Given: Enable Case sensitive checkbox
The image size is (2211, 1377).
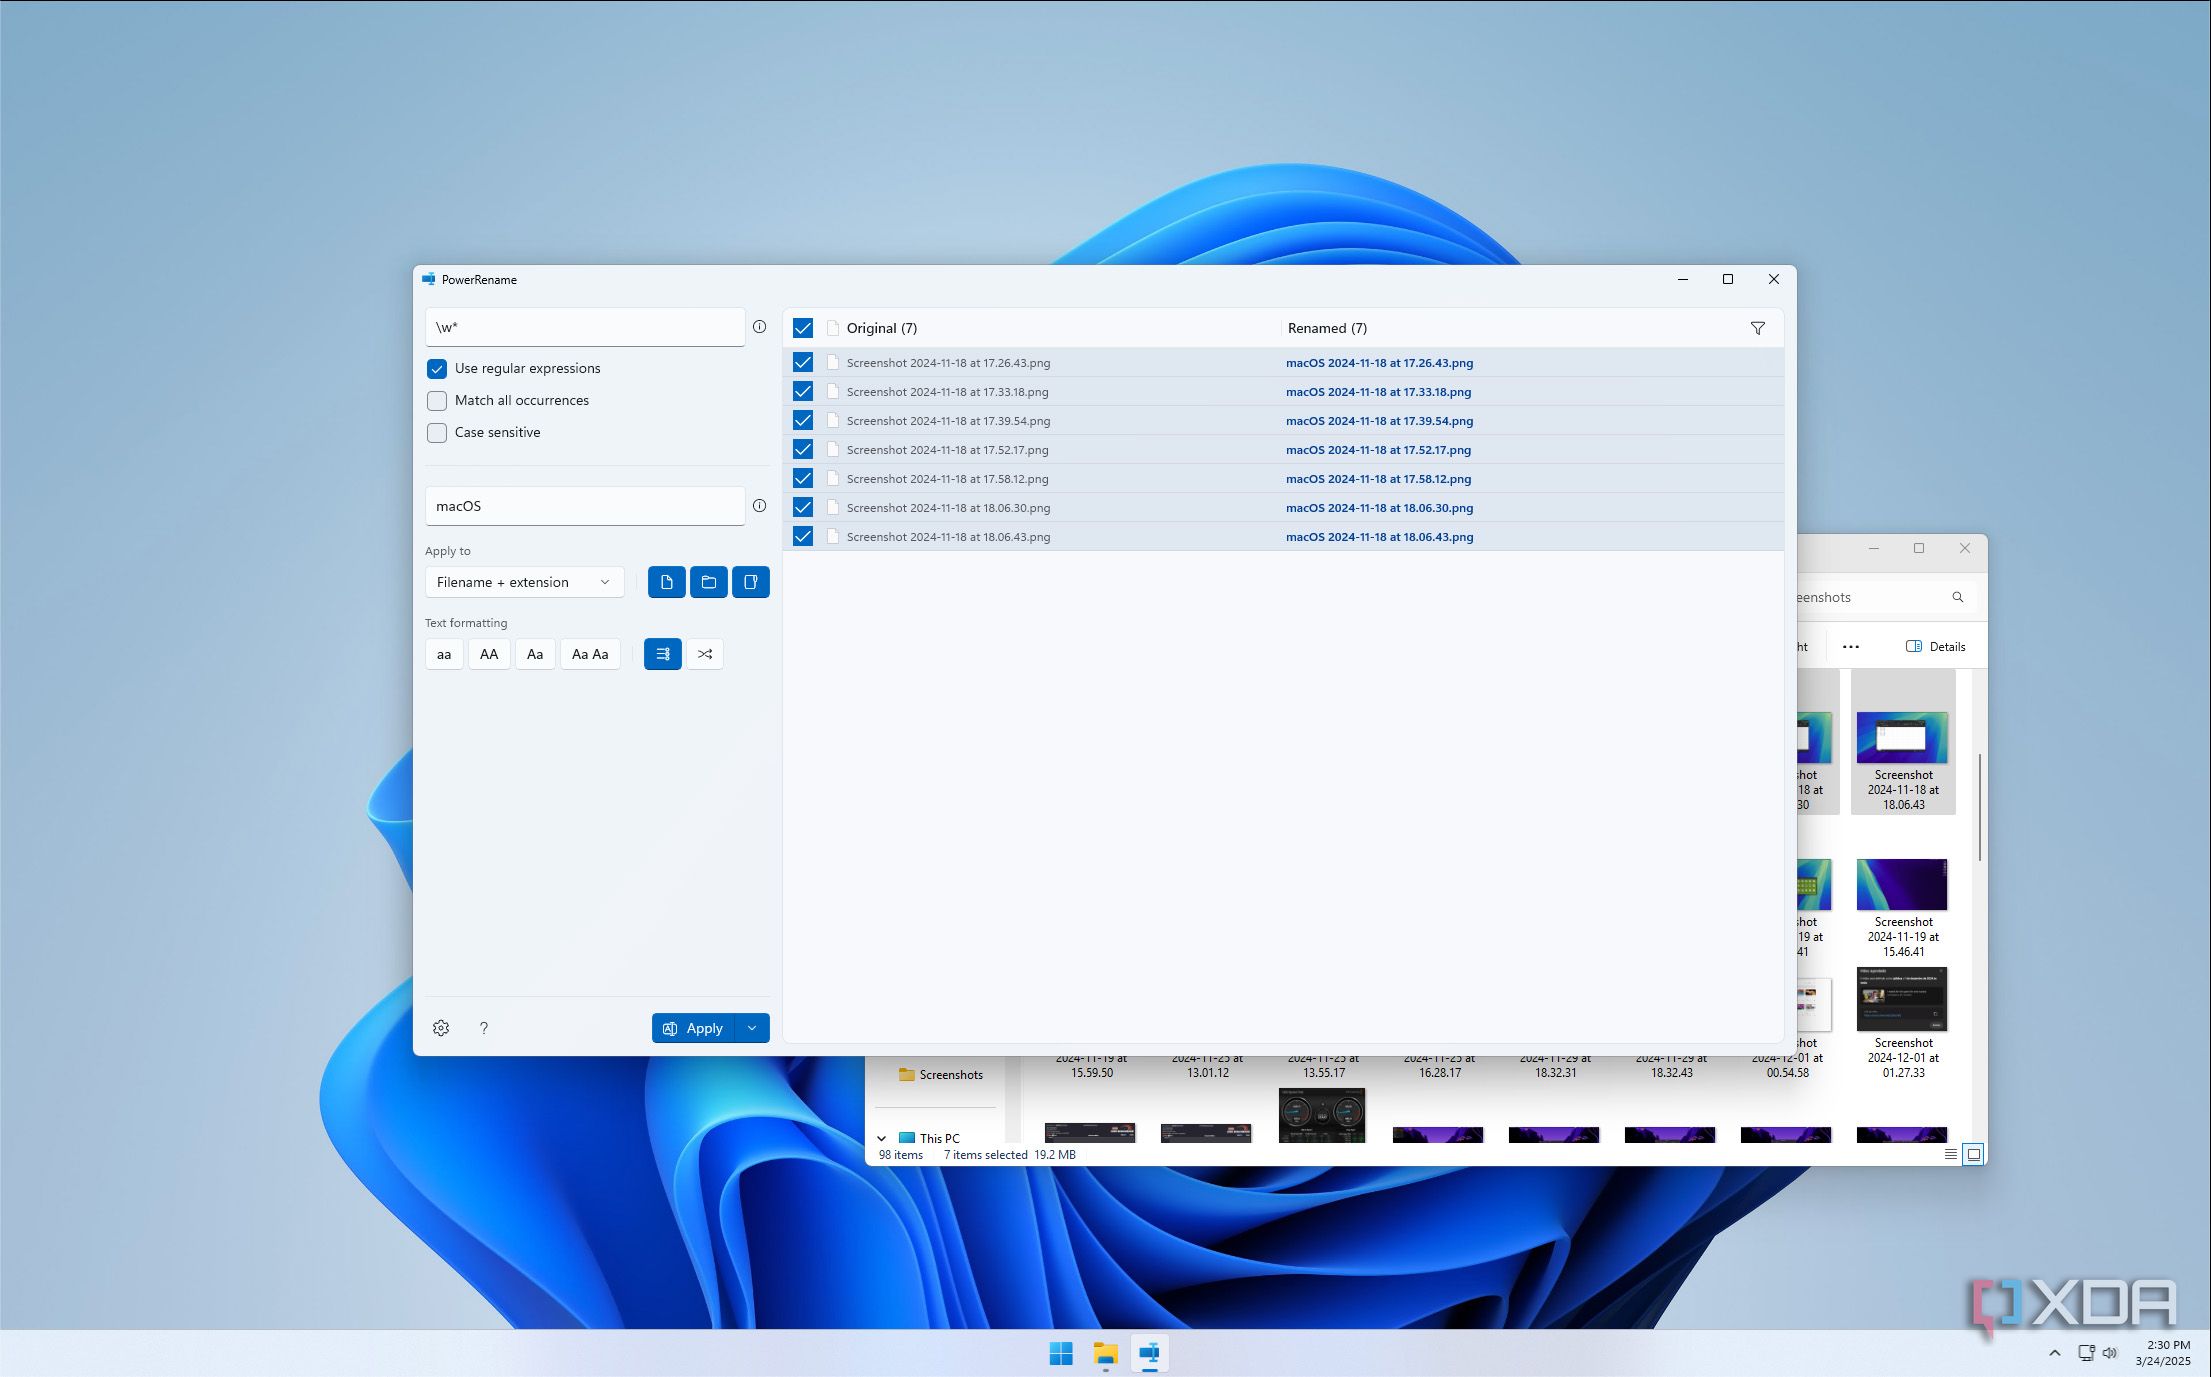Looking at the screenshot, I should pyautogui.click(x=437, y=433).
